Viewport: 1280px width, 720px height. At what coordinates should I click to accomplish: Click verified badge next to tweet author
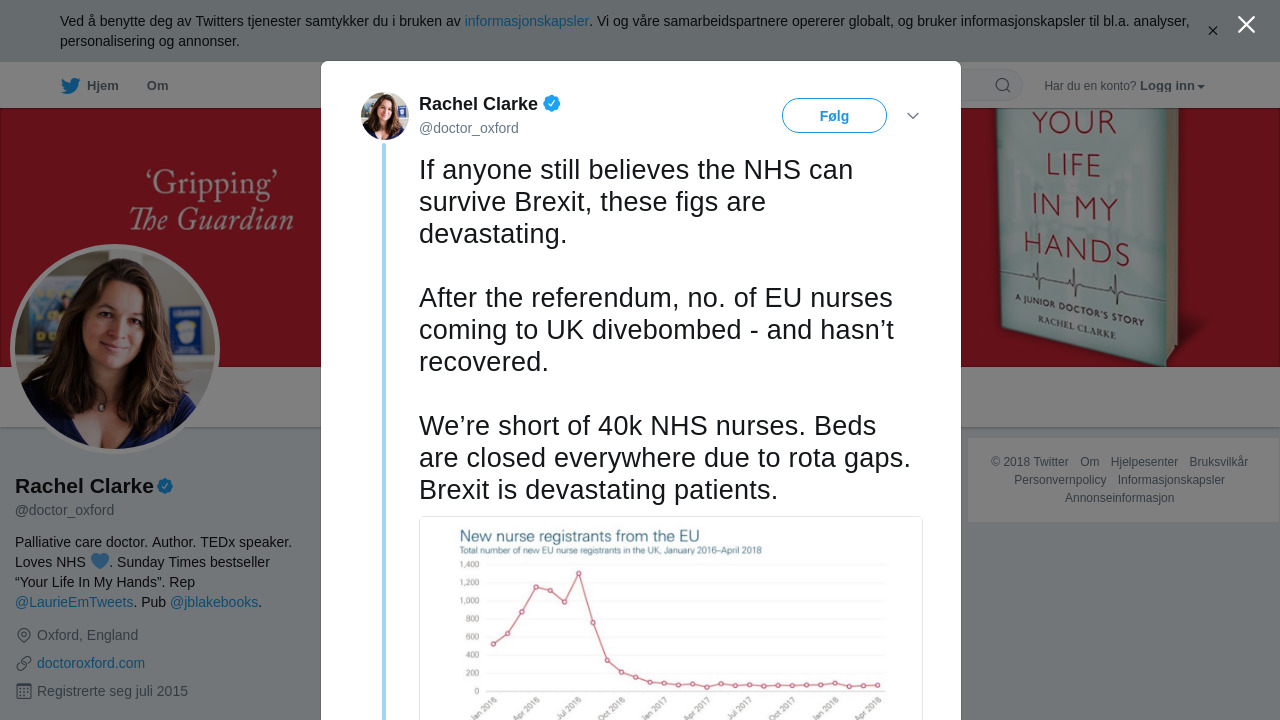click(552, 103)
